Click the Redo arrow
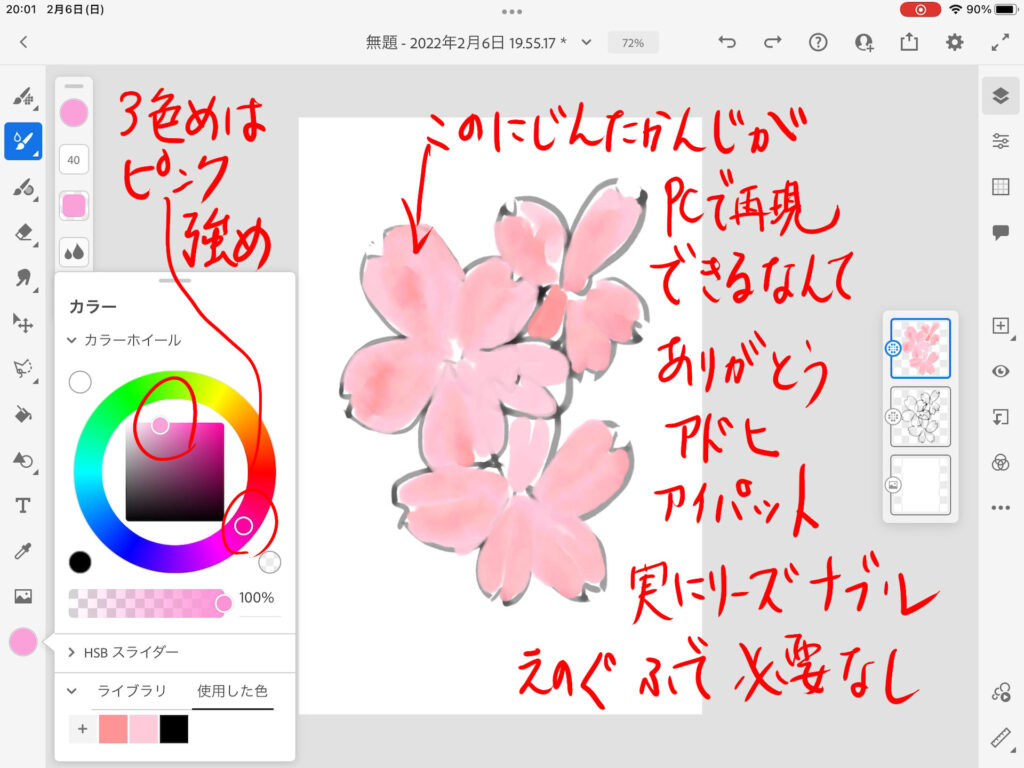Screen dimensions: 1024x768 [x=772, y=42]
